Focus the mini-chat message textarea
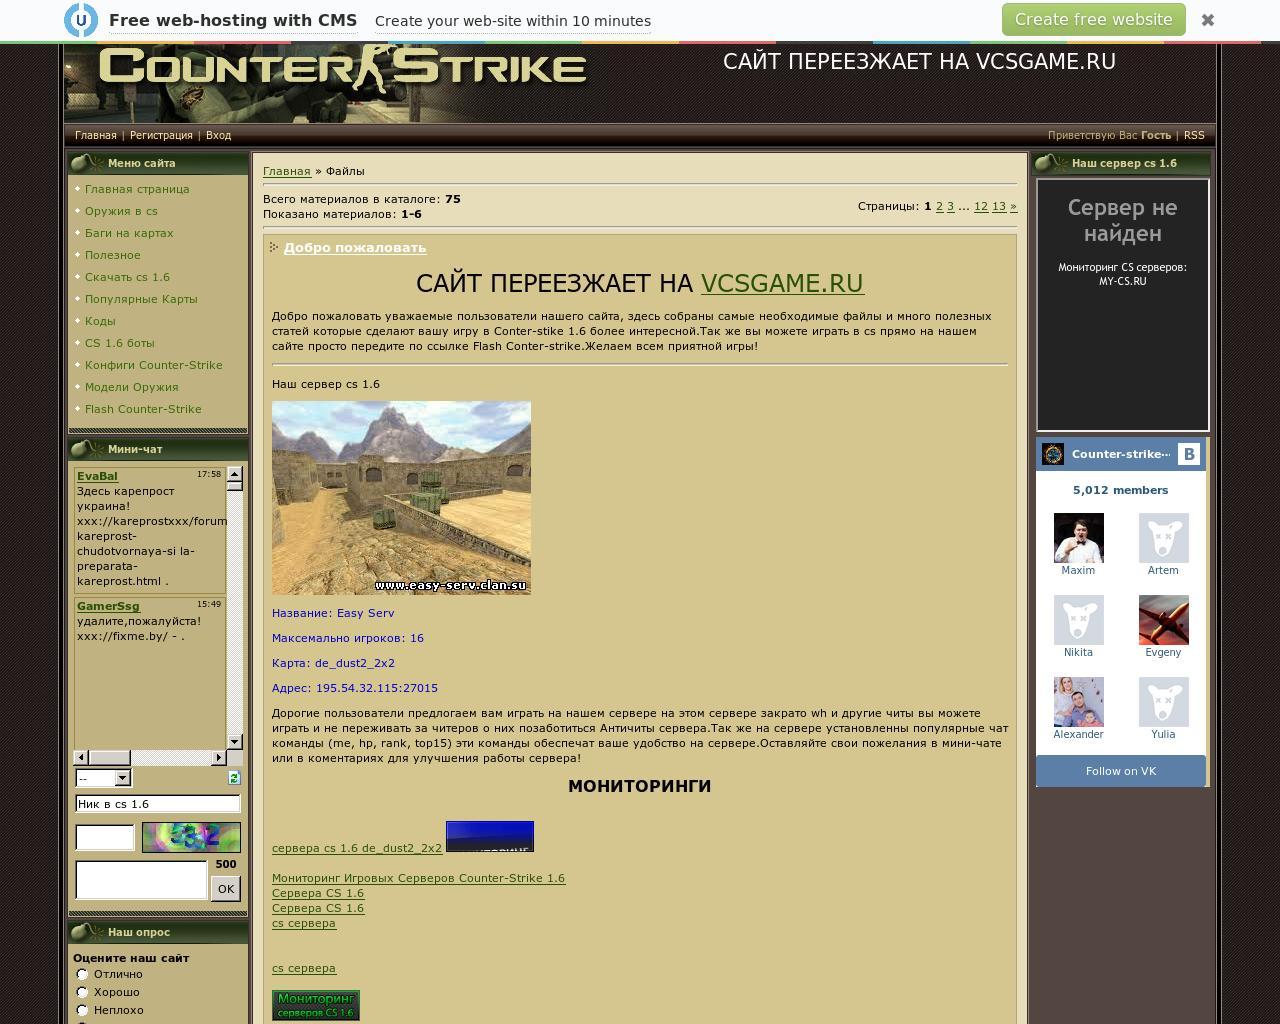Screen dimensions: 1280x1024 (x=141, y=880)
